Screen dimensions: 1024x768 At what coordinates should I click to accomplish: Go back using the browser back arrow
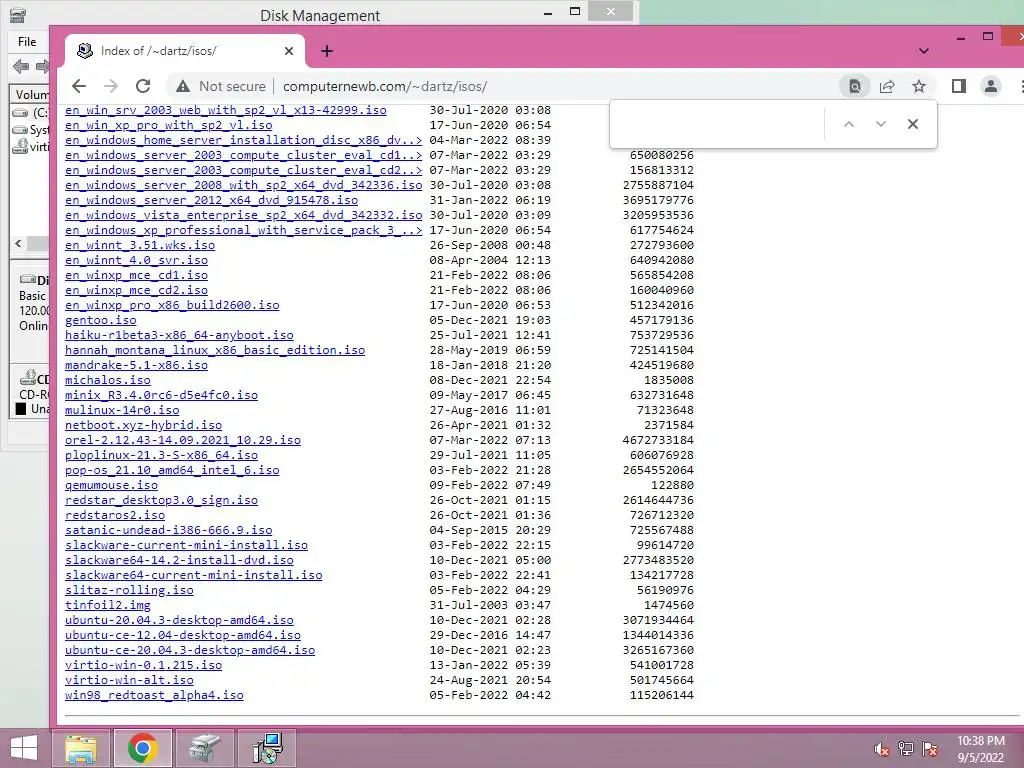(x=79, y=86)
